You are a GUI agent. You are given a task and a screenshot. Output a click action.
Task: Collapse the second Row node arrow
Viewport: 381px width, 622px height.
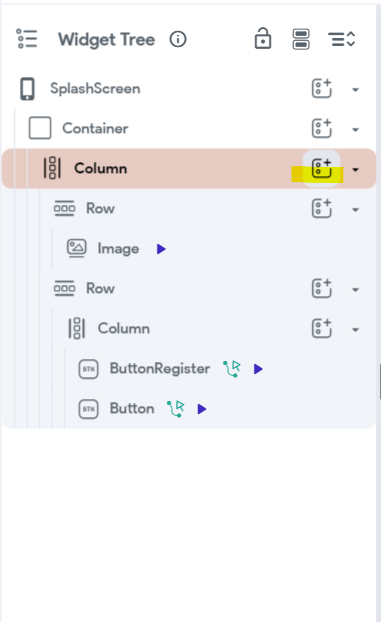pos(355,290)
